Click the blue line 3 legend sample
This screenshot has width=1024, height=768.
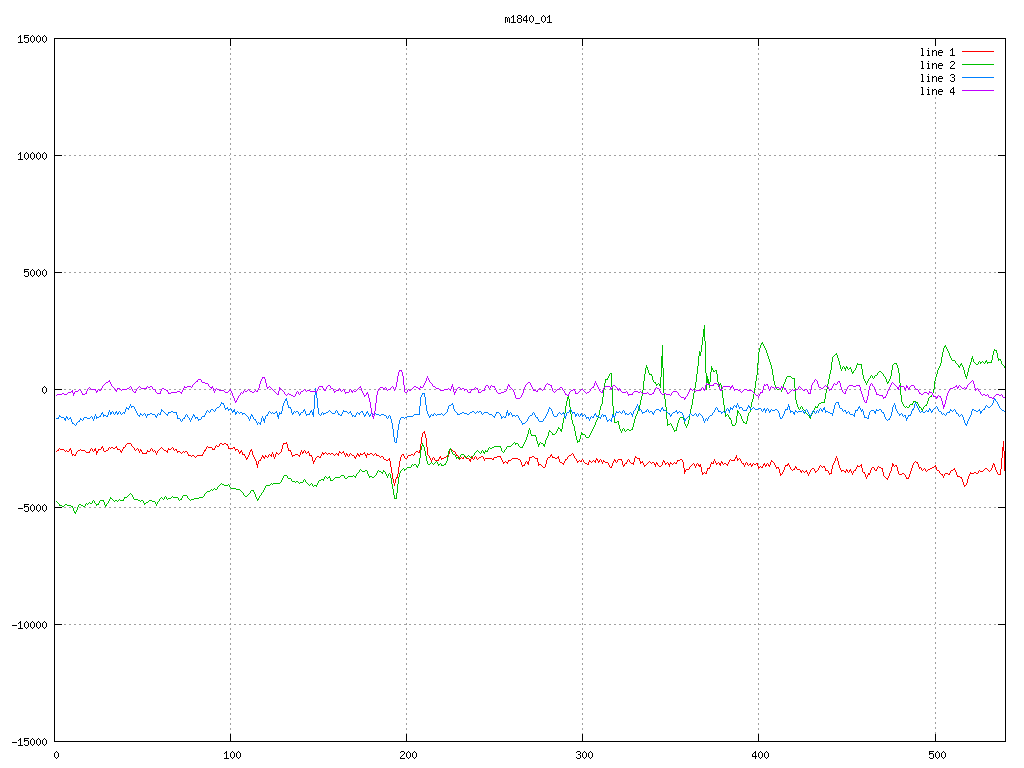979,78
